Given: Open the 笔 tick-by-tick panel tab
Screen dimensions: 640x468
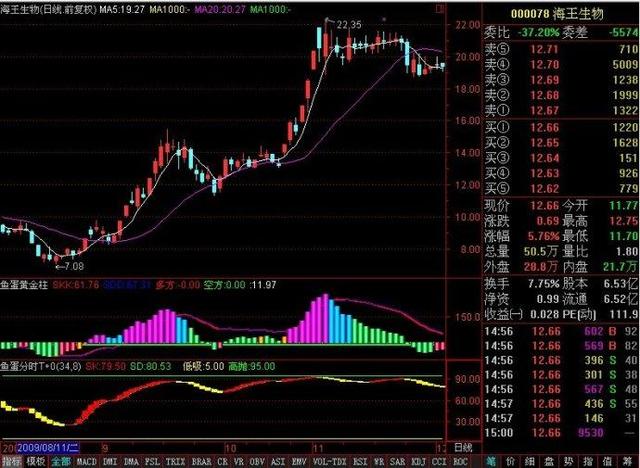Looking at the screenshot, I should click(x=492, y=461).
